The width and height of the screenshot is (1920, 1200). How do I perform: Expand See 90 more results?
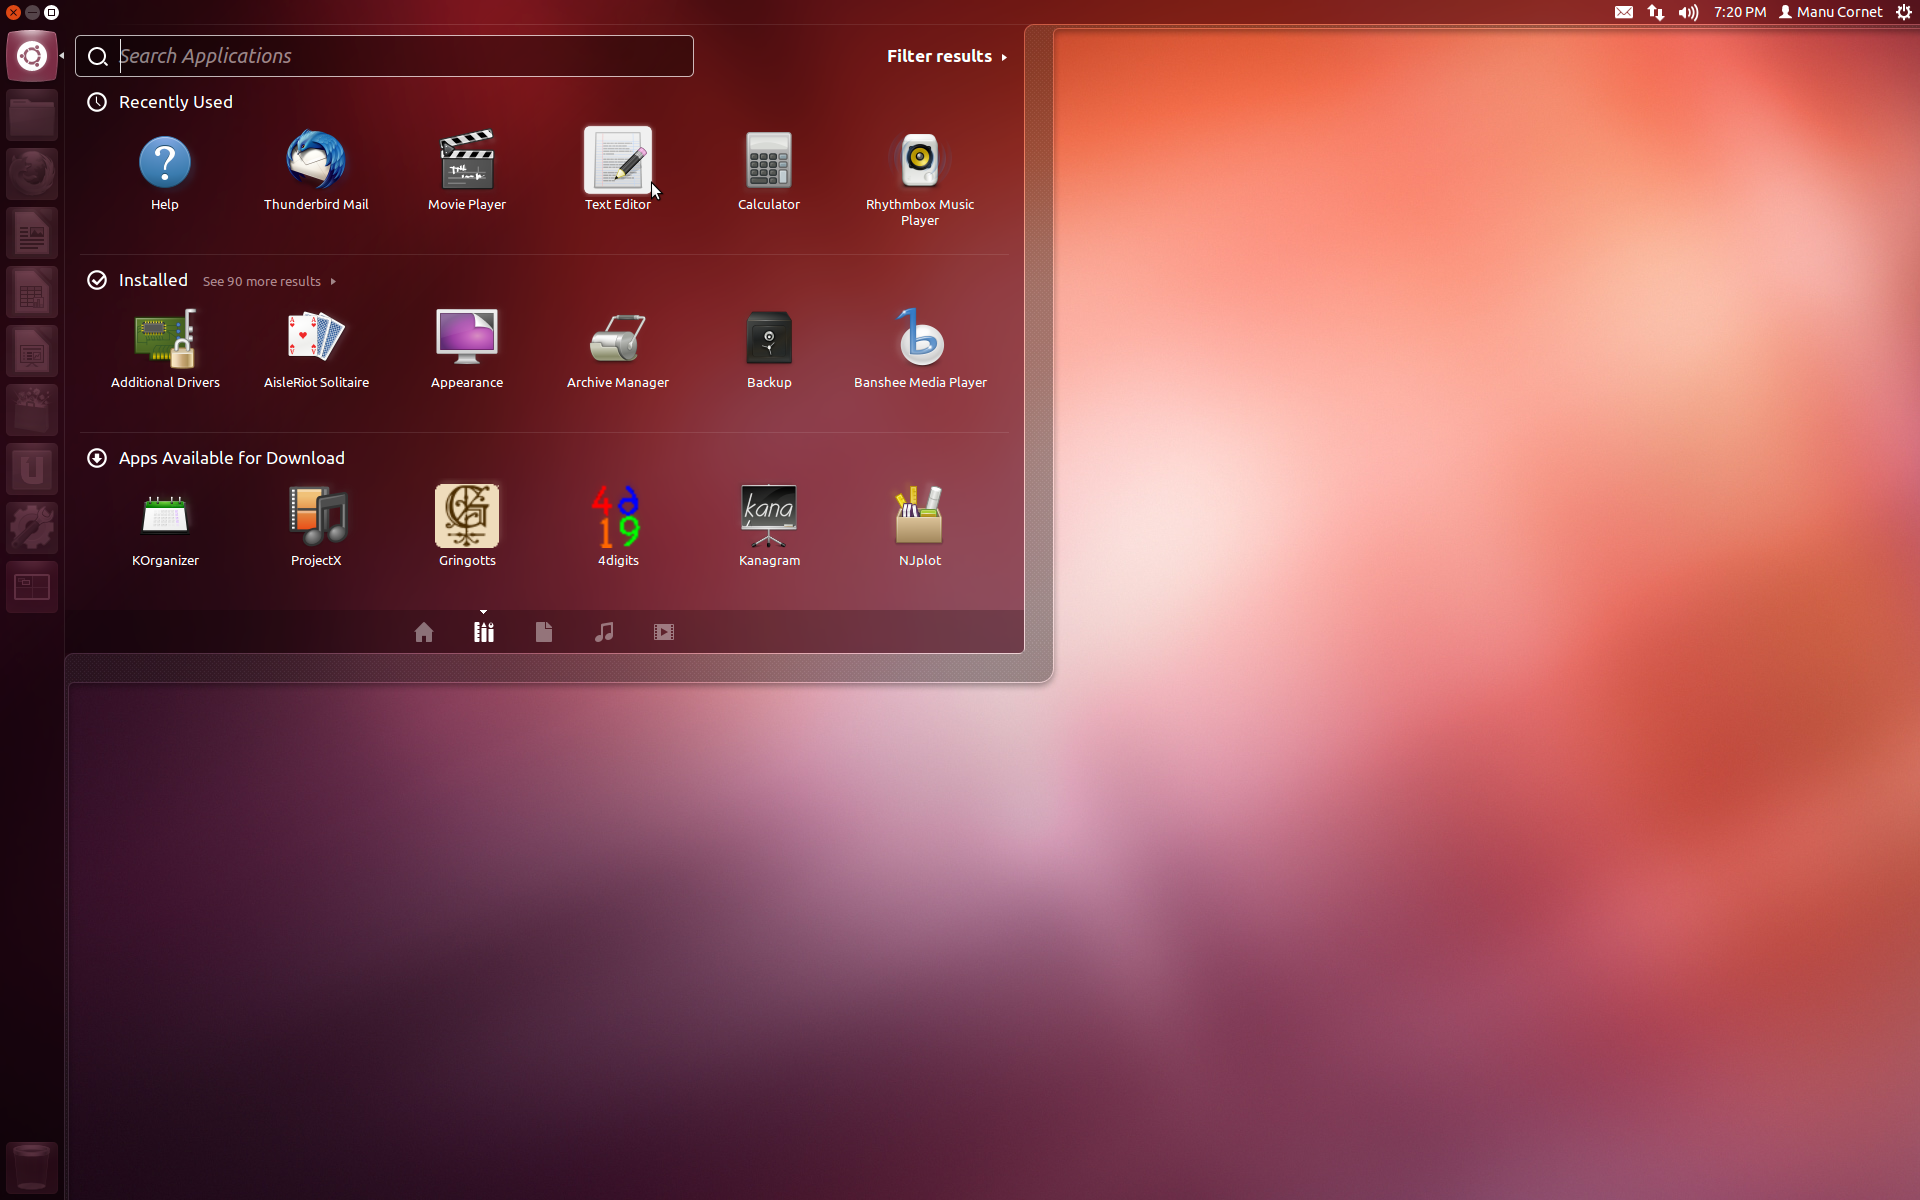click(268, 282)
